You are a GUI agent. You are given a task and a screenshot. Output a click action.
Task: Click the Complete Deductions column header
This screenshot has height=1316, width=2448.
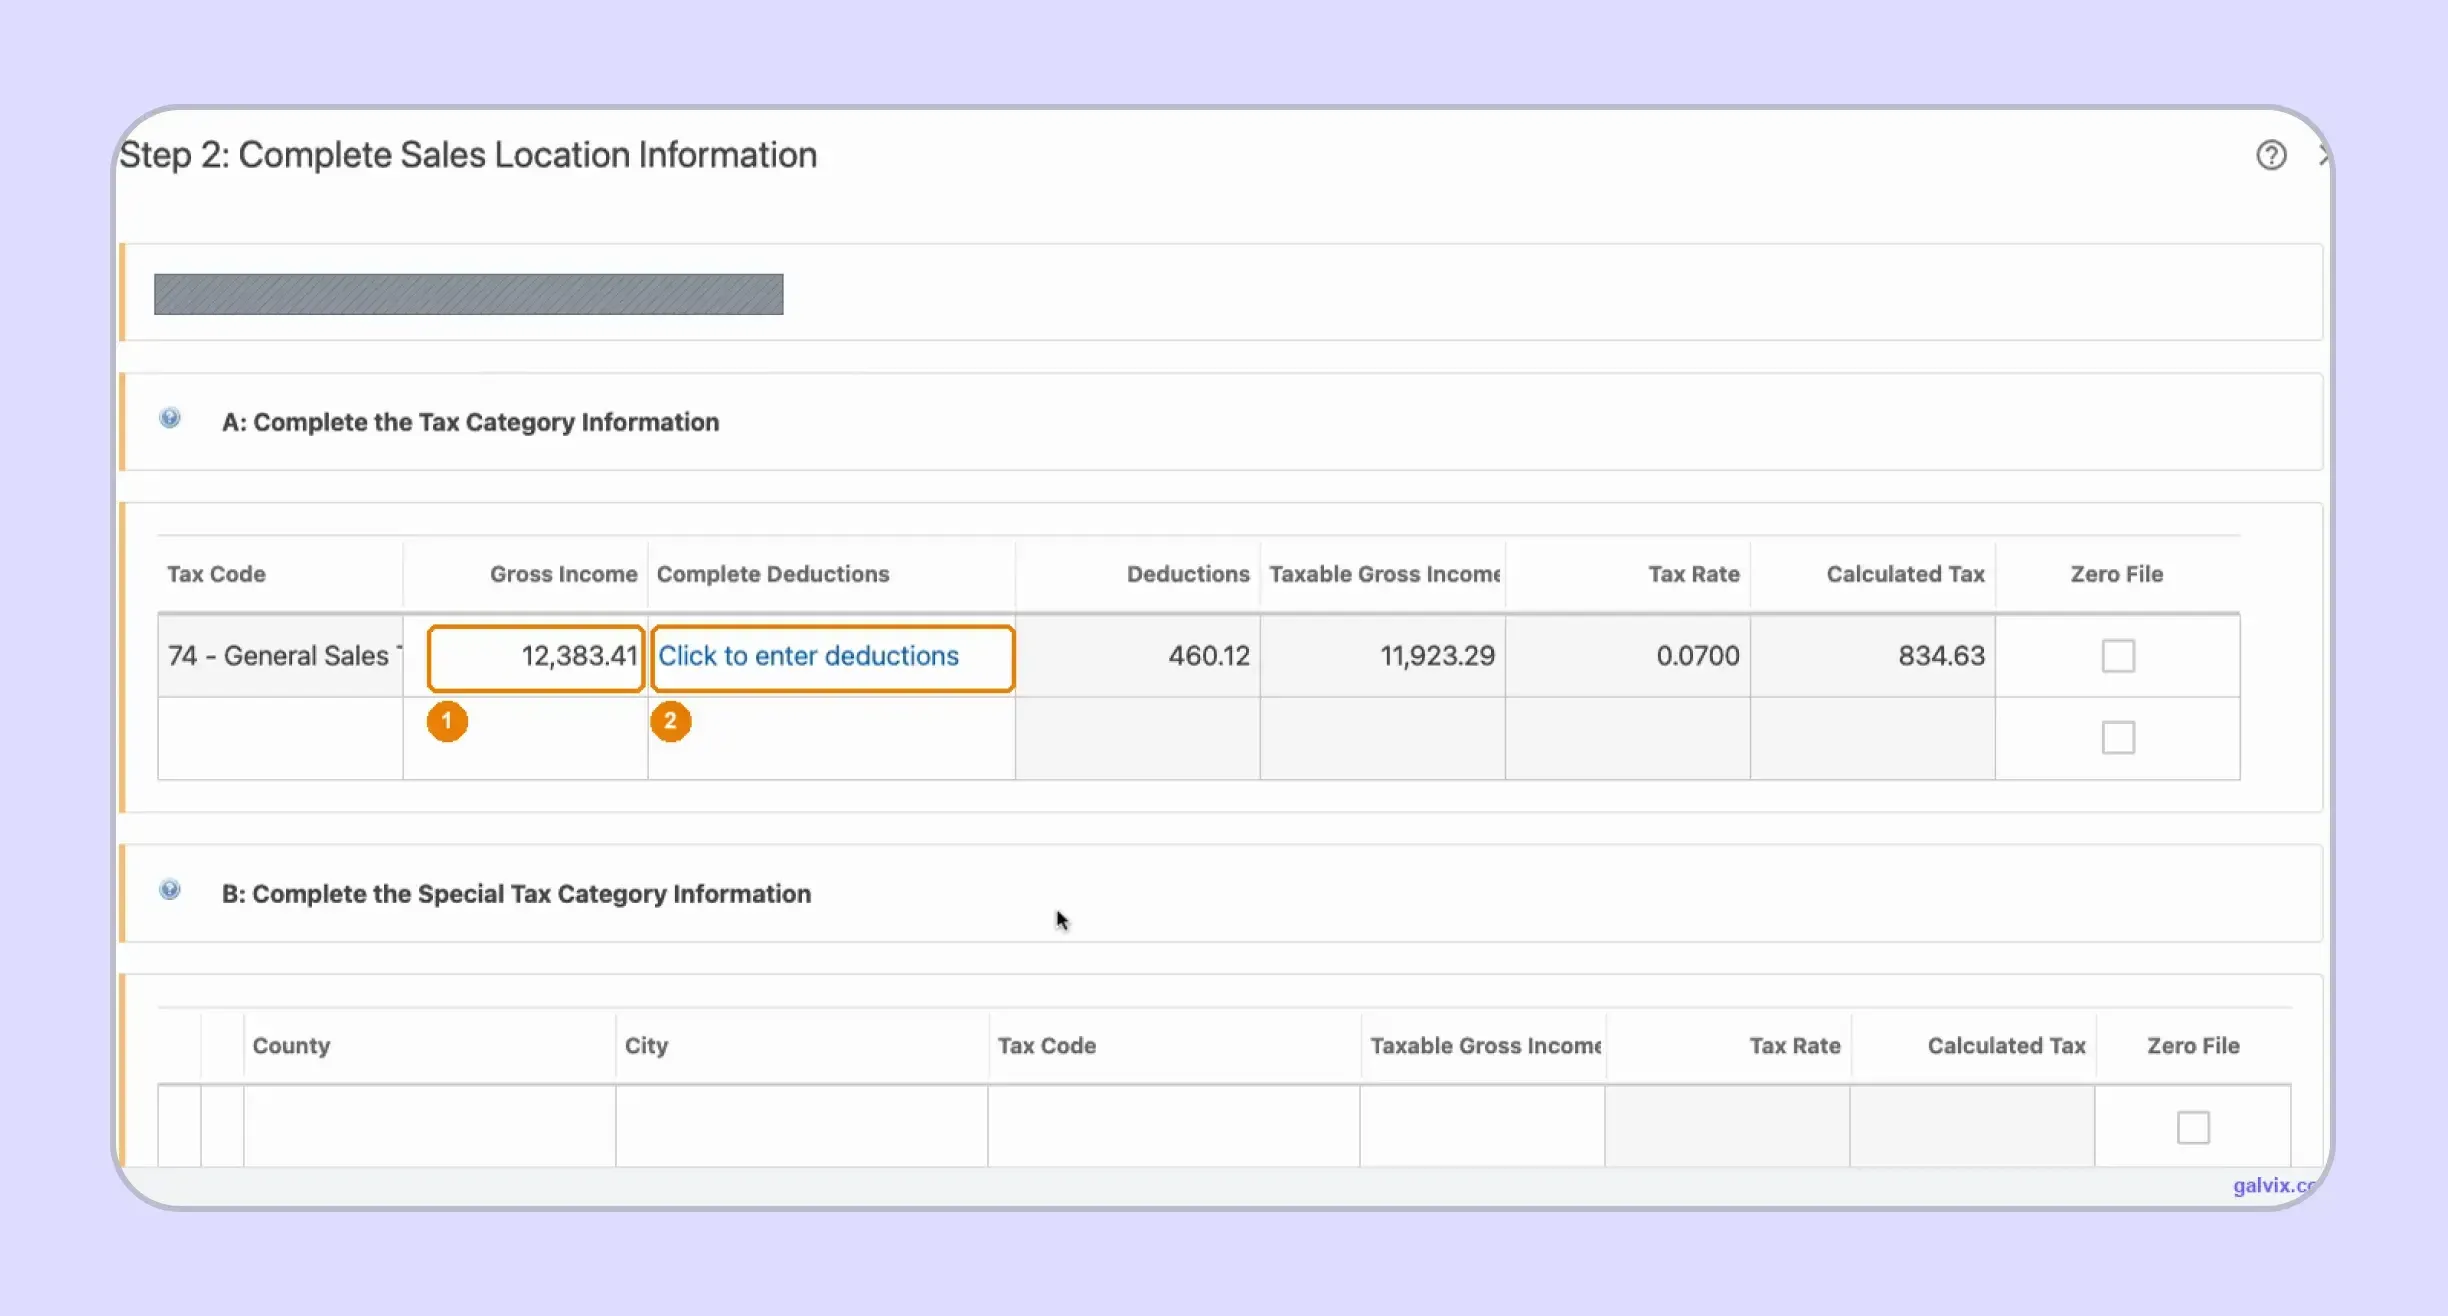tap(773, 574)
